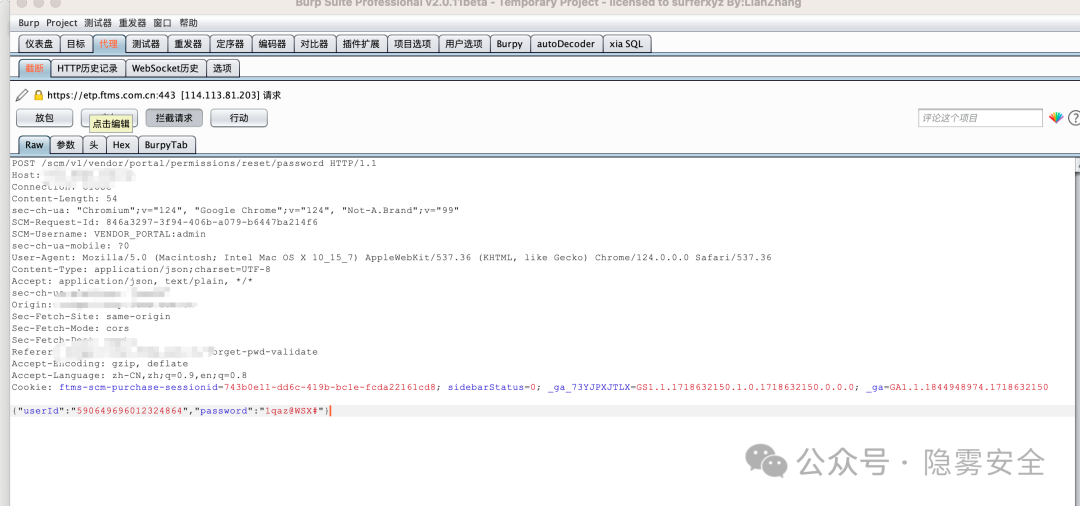
Task: Open the 窗口 menu
Action: (x=163, y=23)
